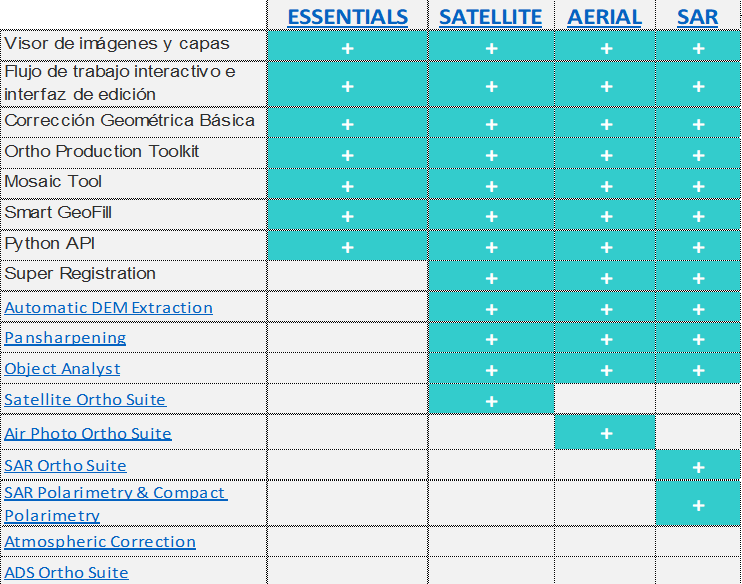Open the Object Analyst link
The width and height of the screenshot is (742, 584).
pyautogui.click(x=62, y=369)
